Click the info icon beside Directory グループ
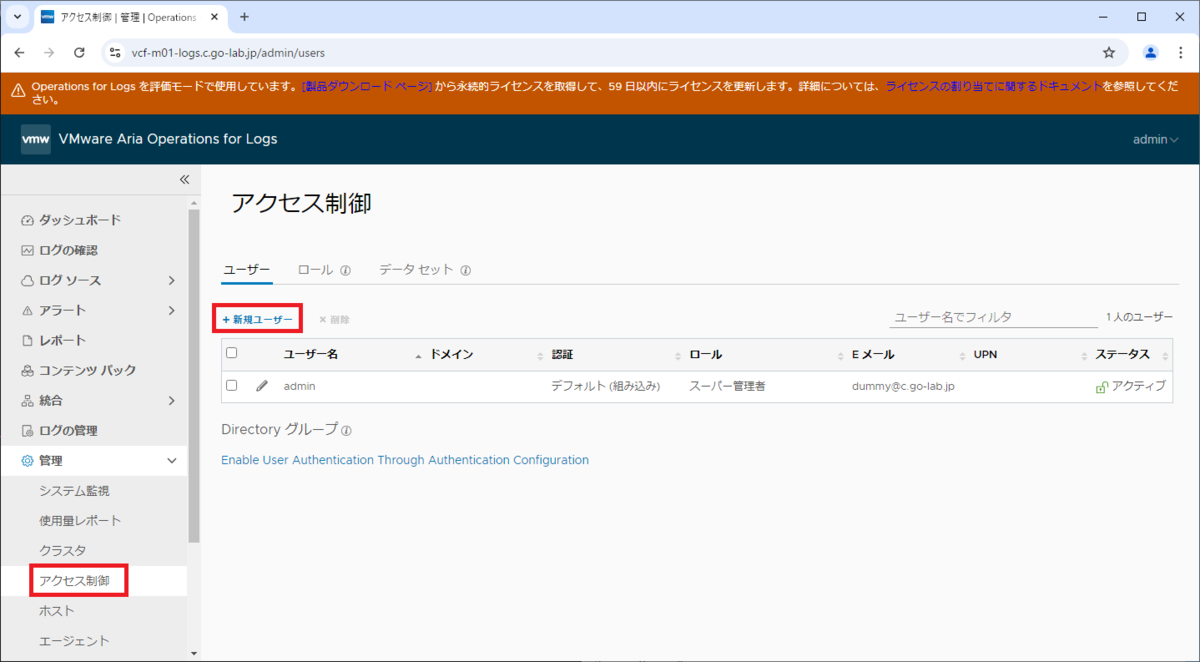The height and width of the screenshot is (662, 1200). coord(346,430)
